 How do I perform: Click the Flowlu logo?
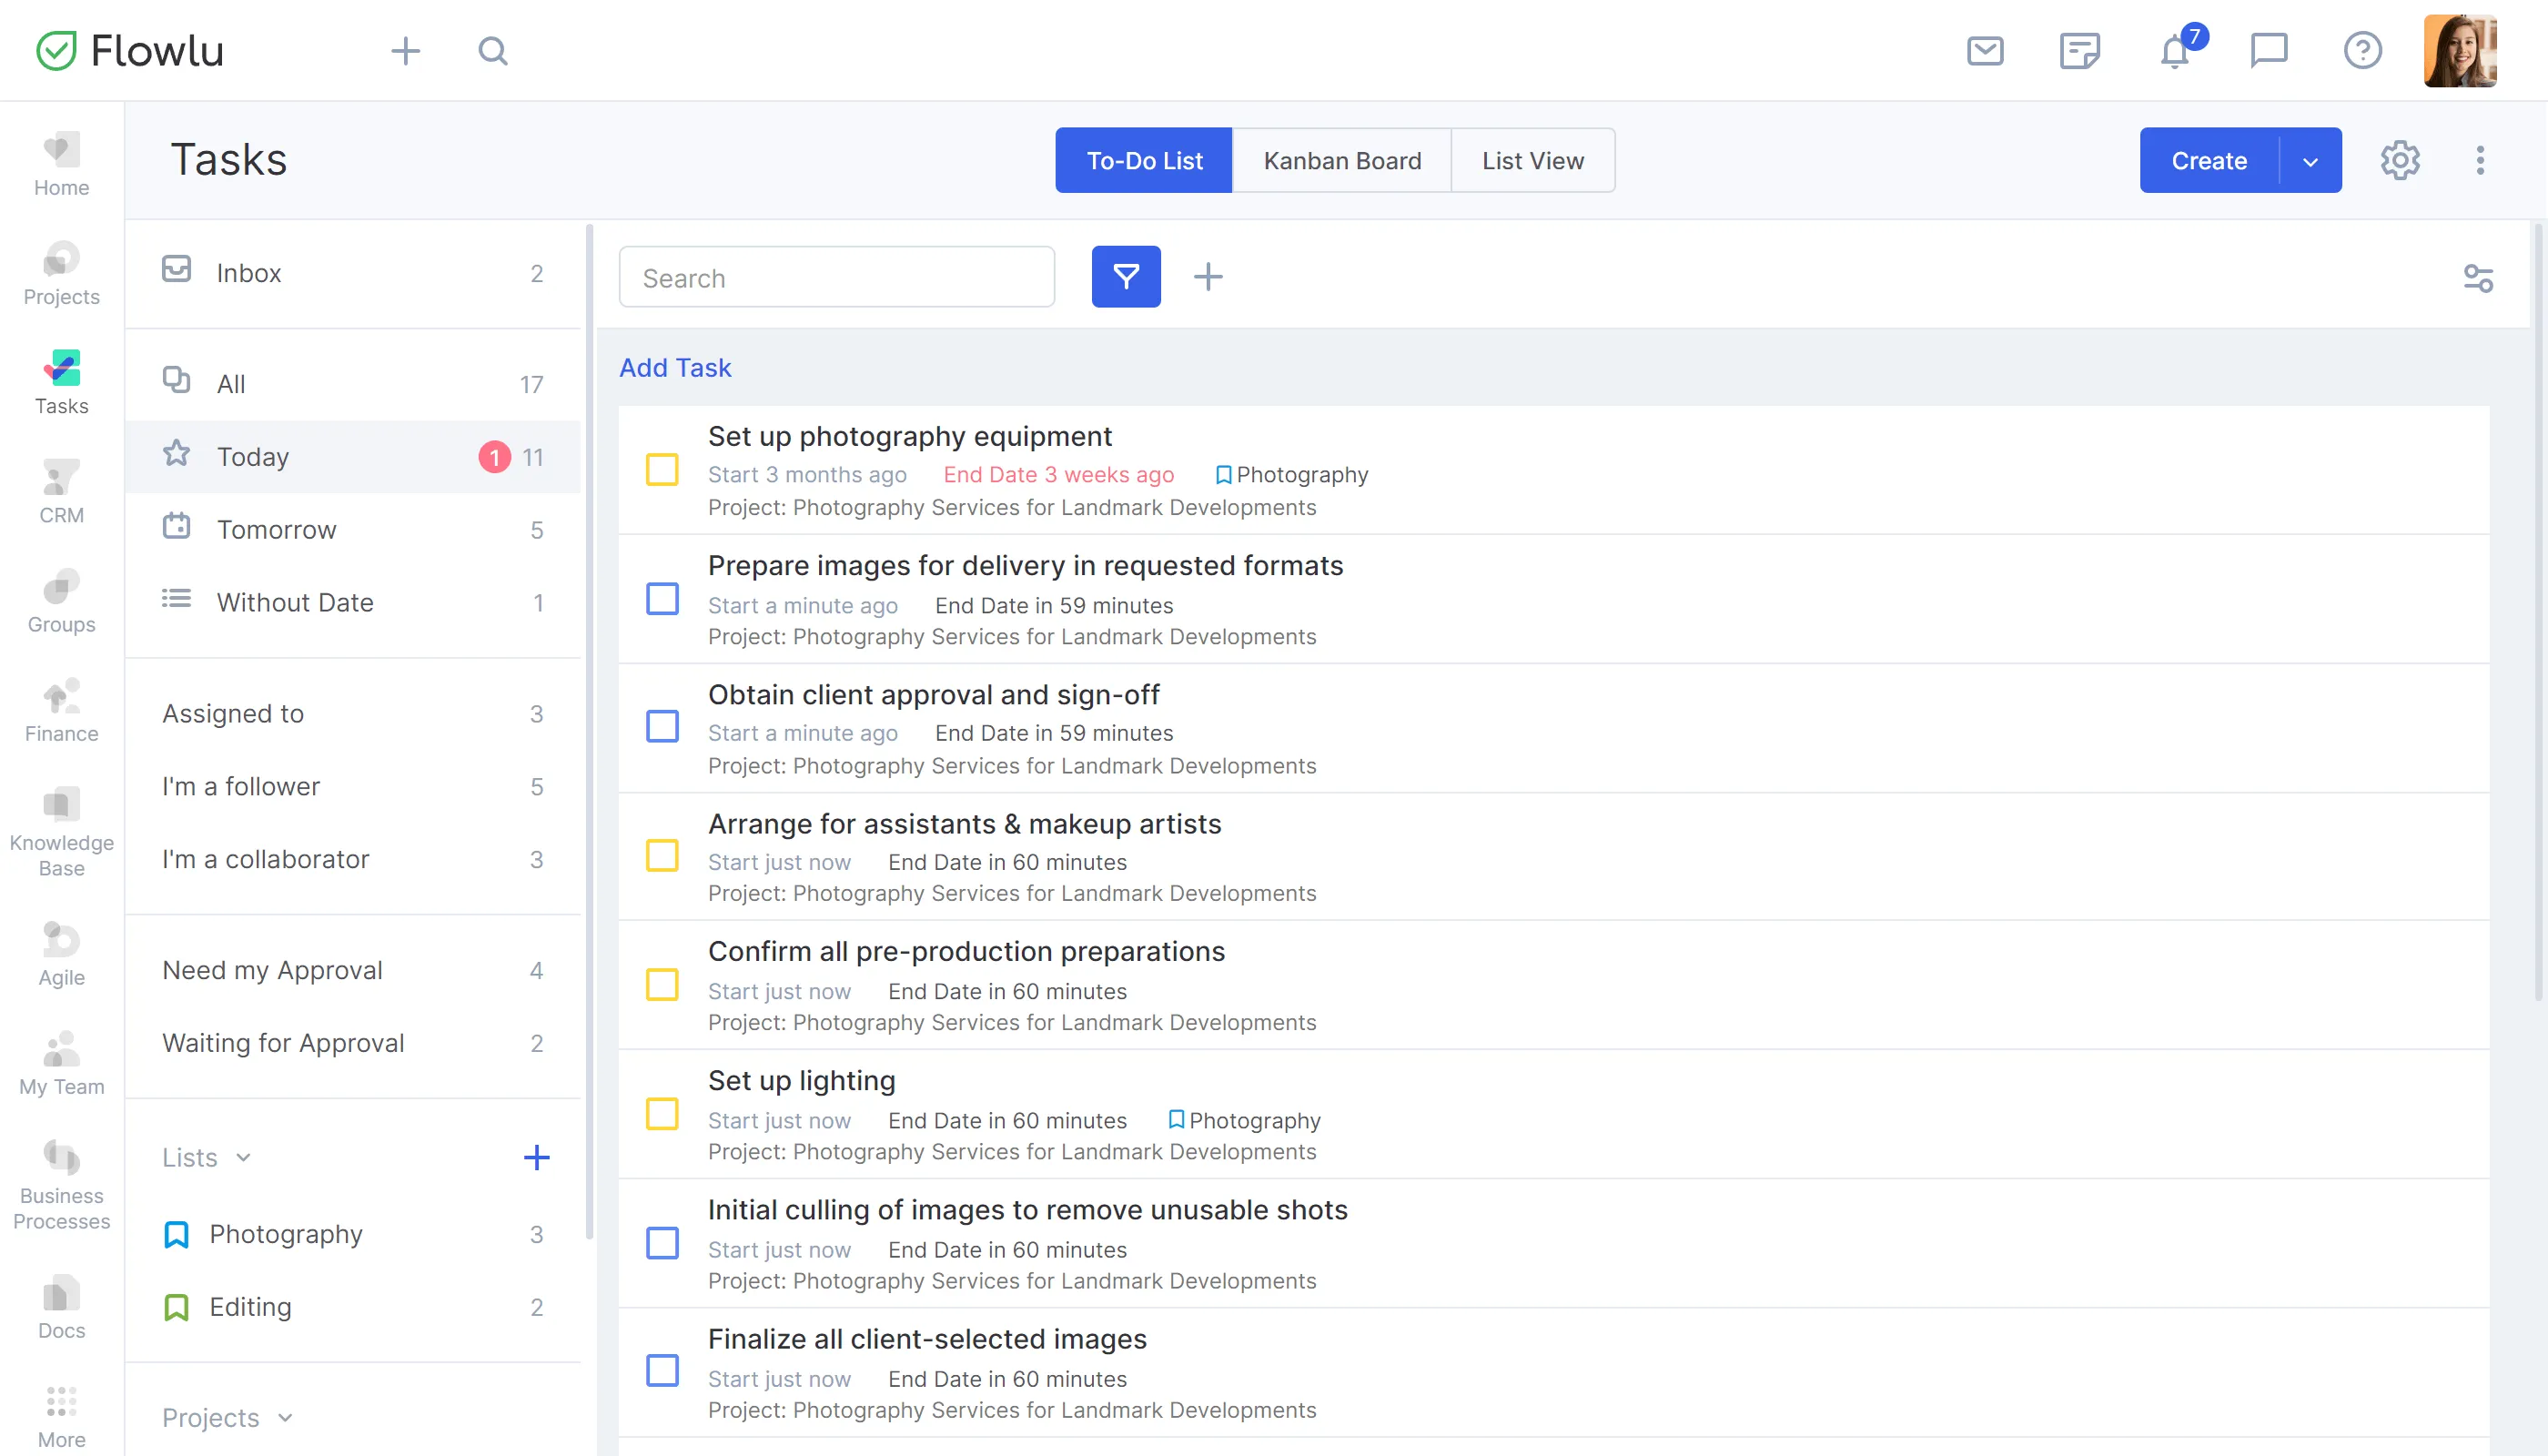(x=130, y=50)
